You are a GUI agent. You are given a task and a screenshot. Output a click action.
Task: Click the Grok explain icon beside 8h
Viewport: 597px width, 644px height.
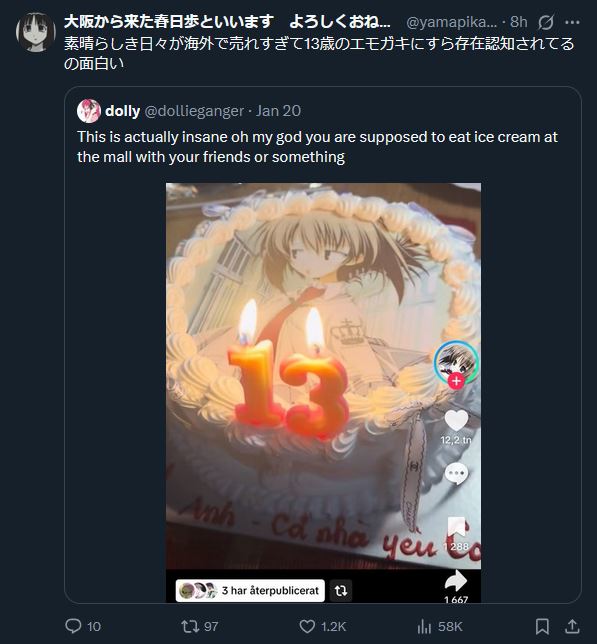[x=546, y=22]
